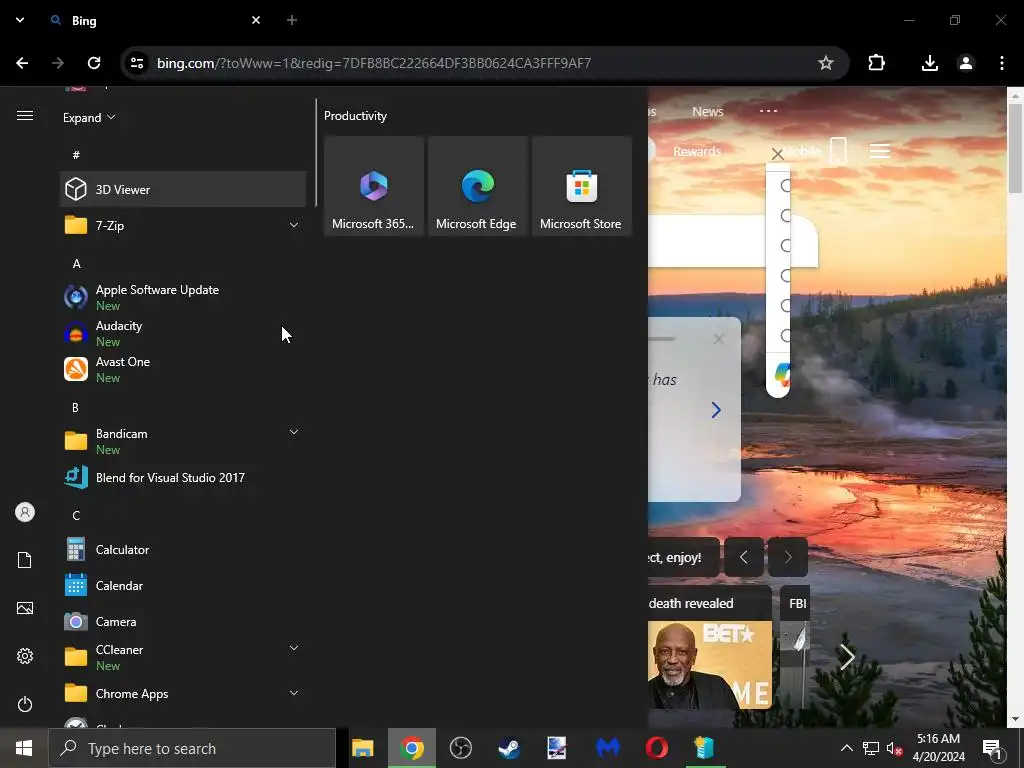This screenshot has height=768, width=1024.
Task: Open Blend for Visual Studio 2017
Action: click(x=183, y=477)
